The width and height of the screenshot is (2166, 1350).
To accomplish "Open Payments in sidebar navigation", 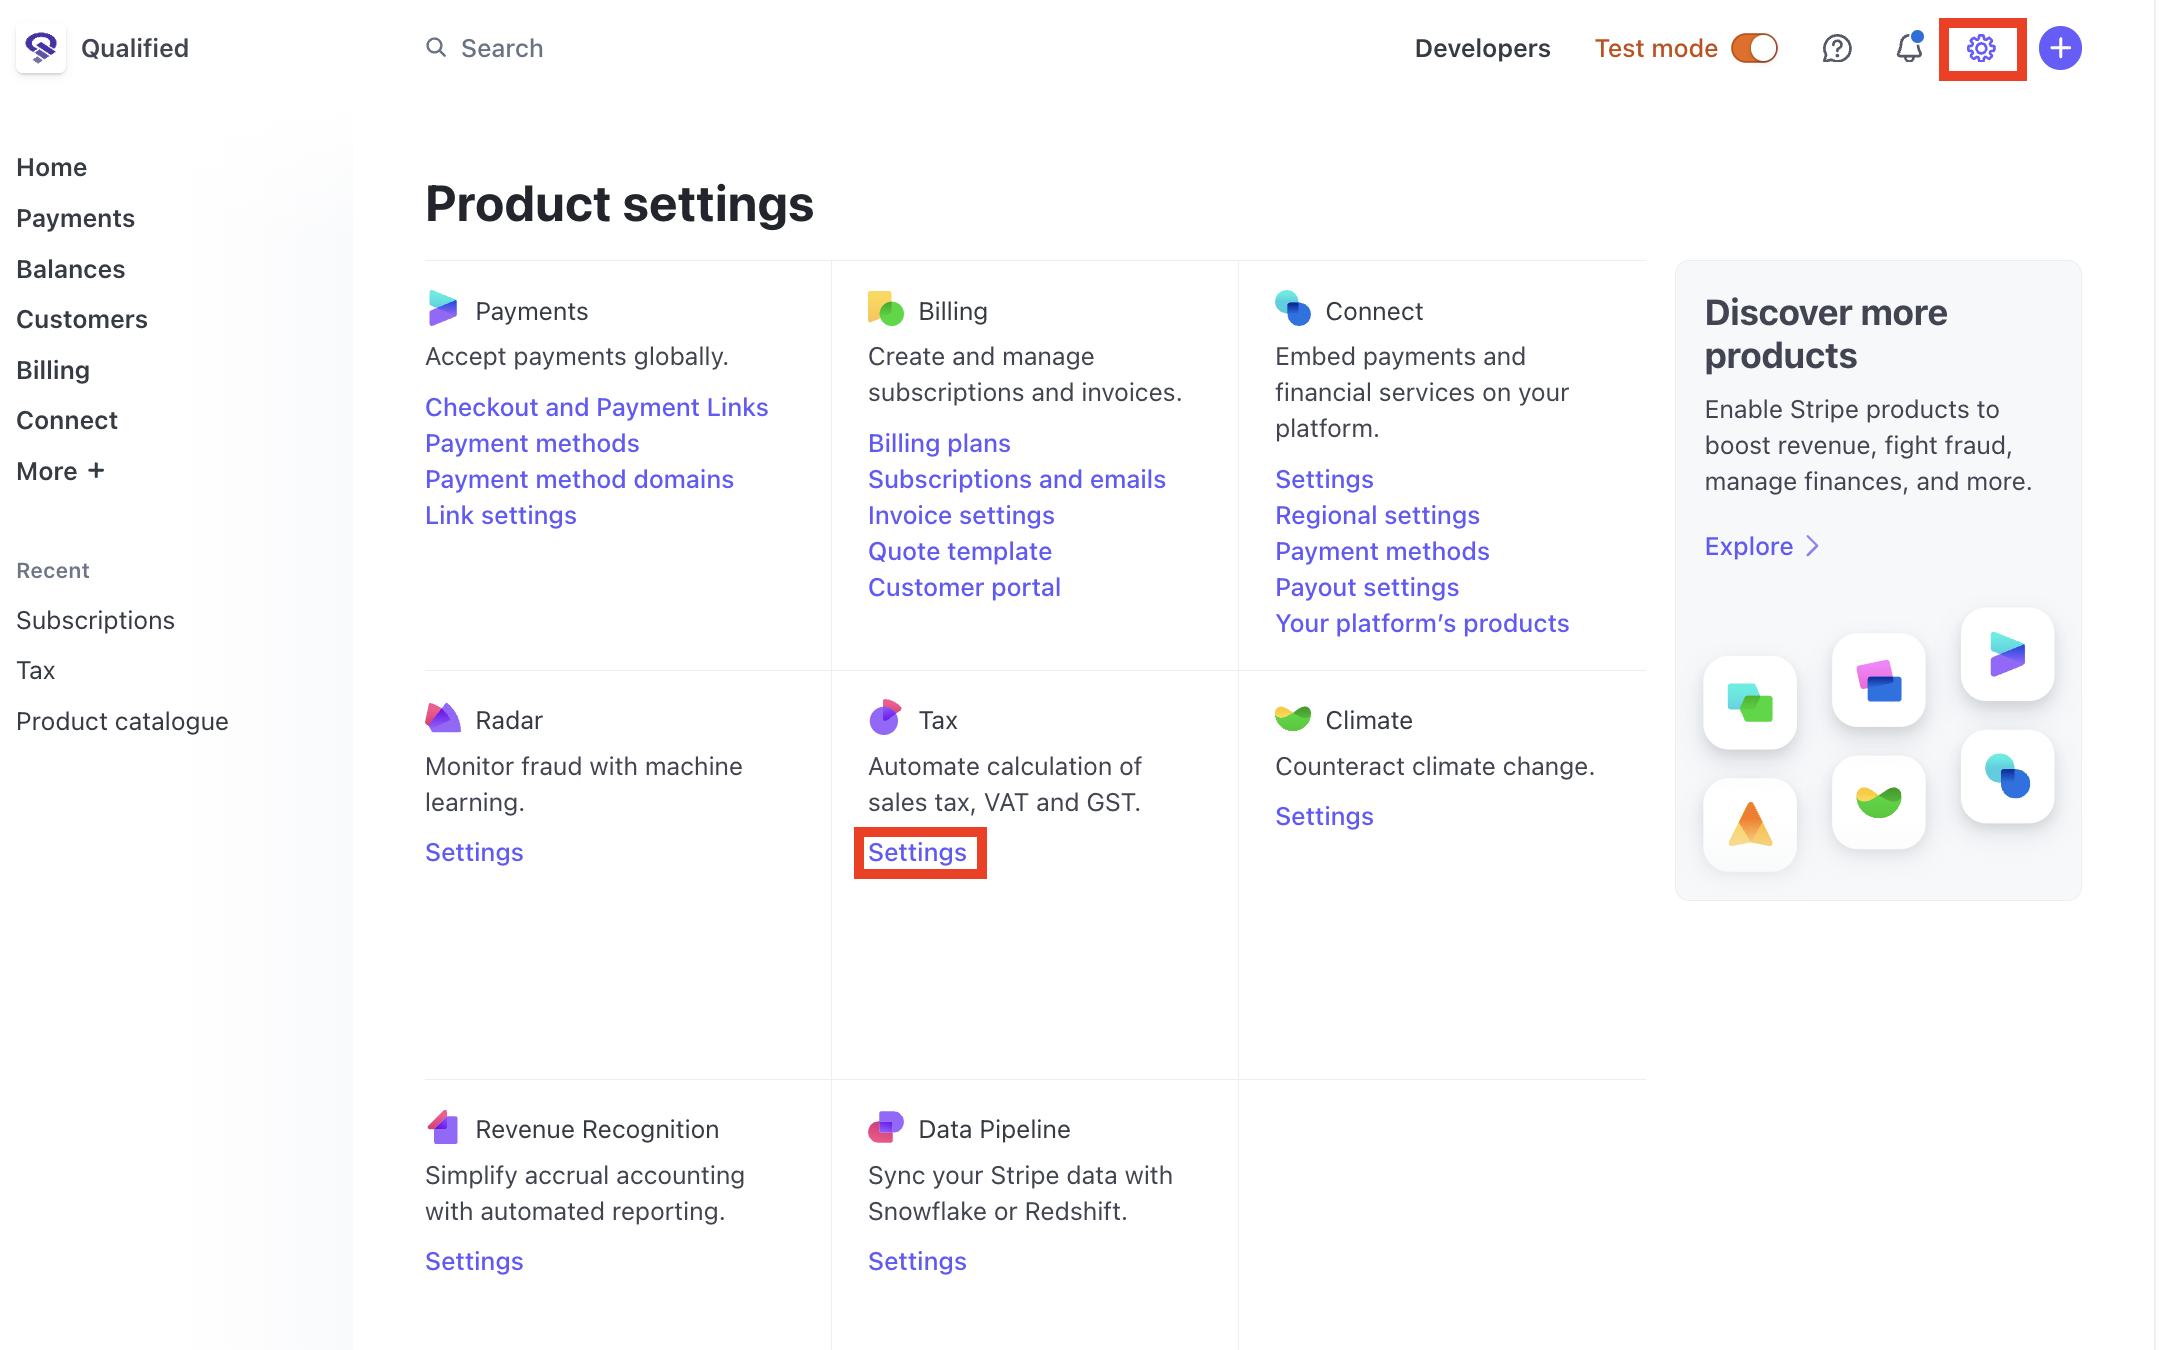I will coord(75,218).
